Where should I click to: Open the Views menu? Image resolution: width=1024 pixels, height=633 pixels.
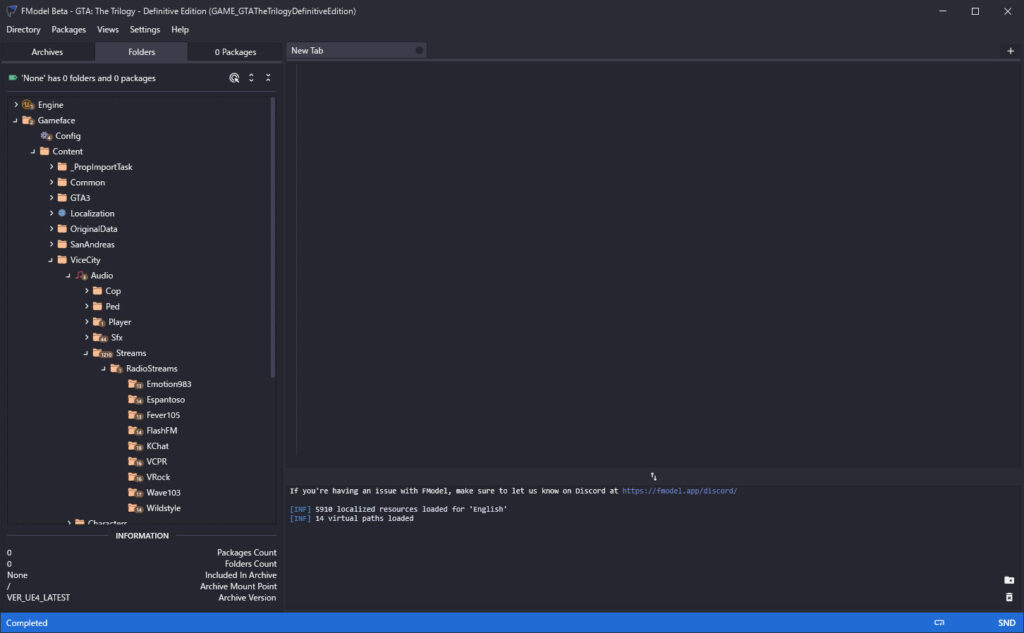pos(108,29)
